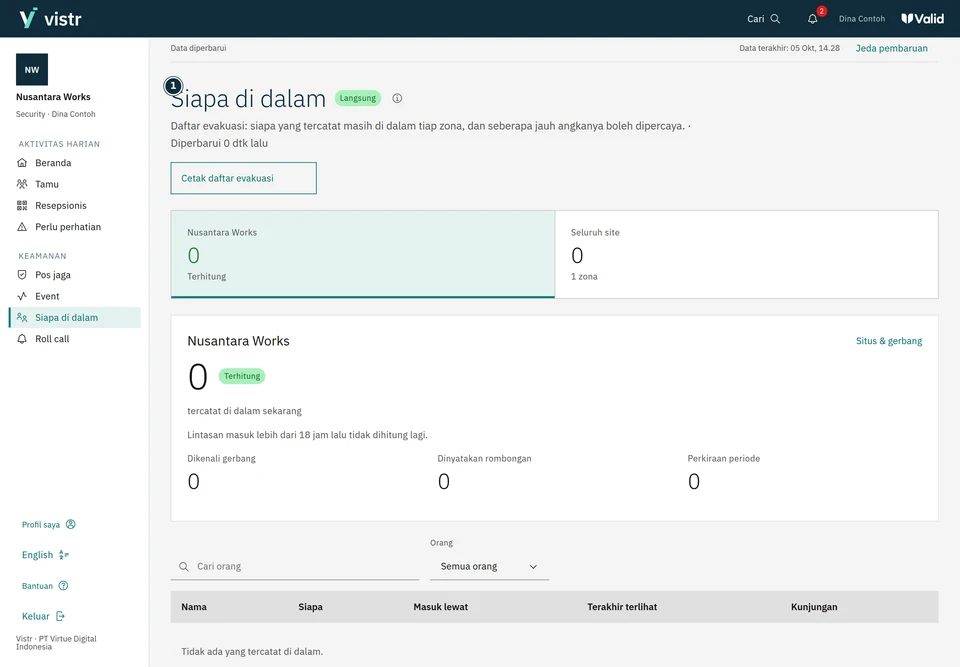The height and width of the screenshot is (667, 960).
Task: Select the Nusantara Works zone card
Action: click(363, 254)
